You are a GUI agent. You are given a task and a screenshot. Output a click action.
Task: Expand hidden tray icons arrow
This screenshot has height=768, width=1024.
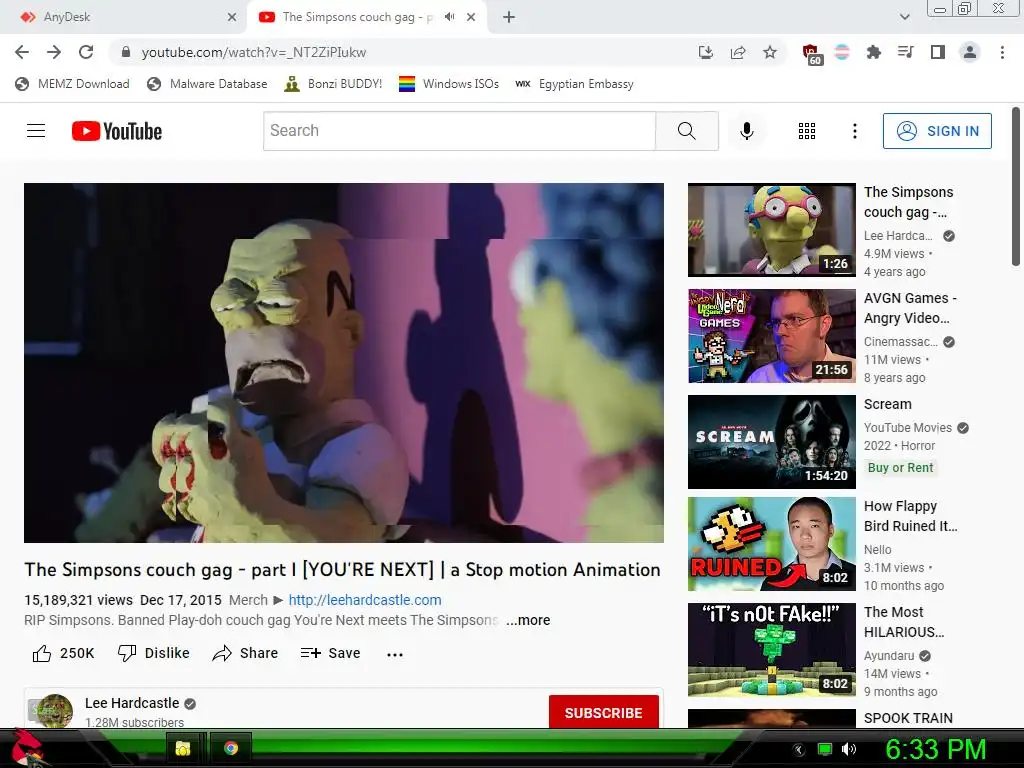coord(799,750)
